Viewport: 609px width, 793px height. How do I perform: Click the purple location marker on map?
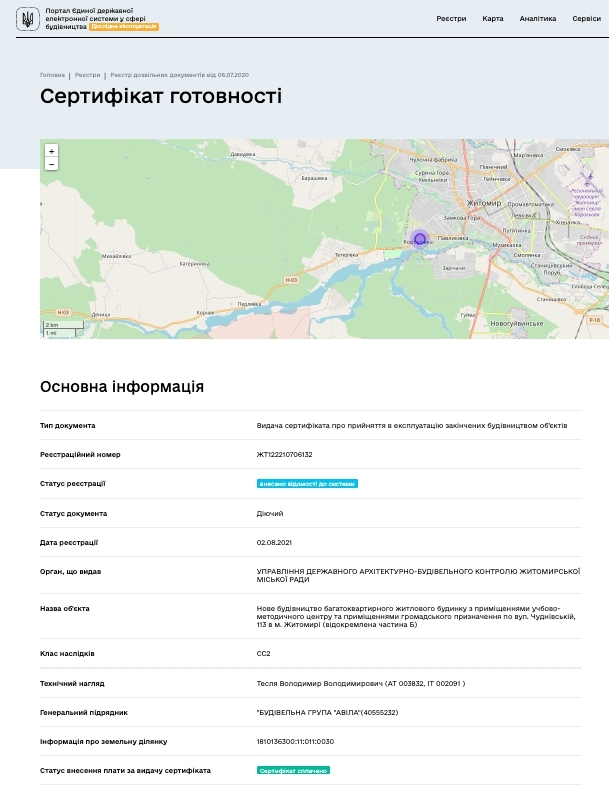[x=420, y=239]
